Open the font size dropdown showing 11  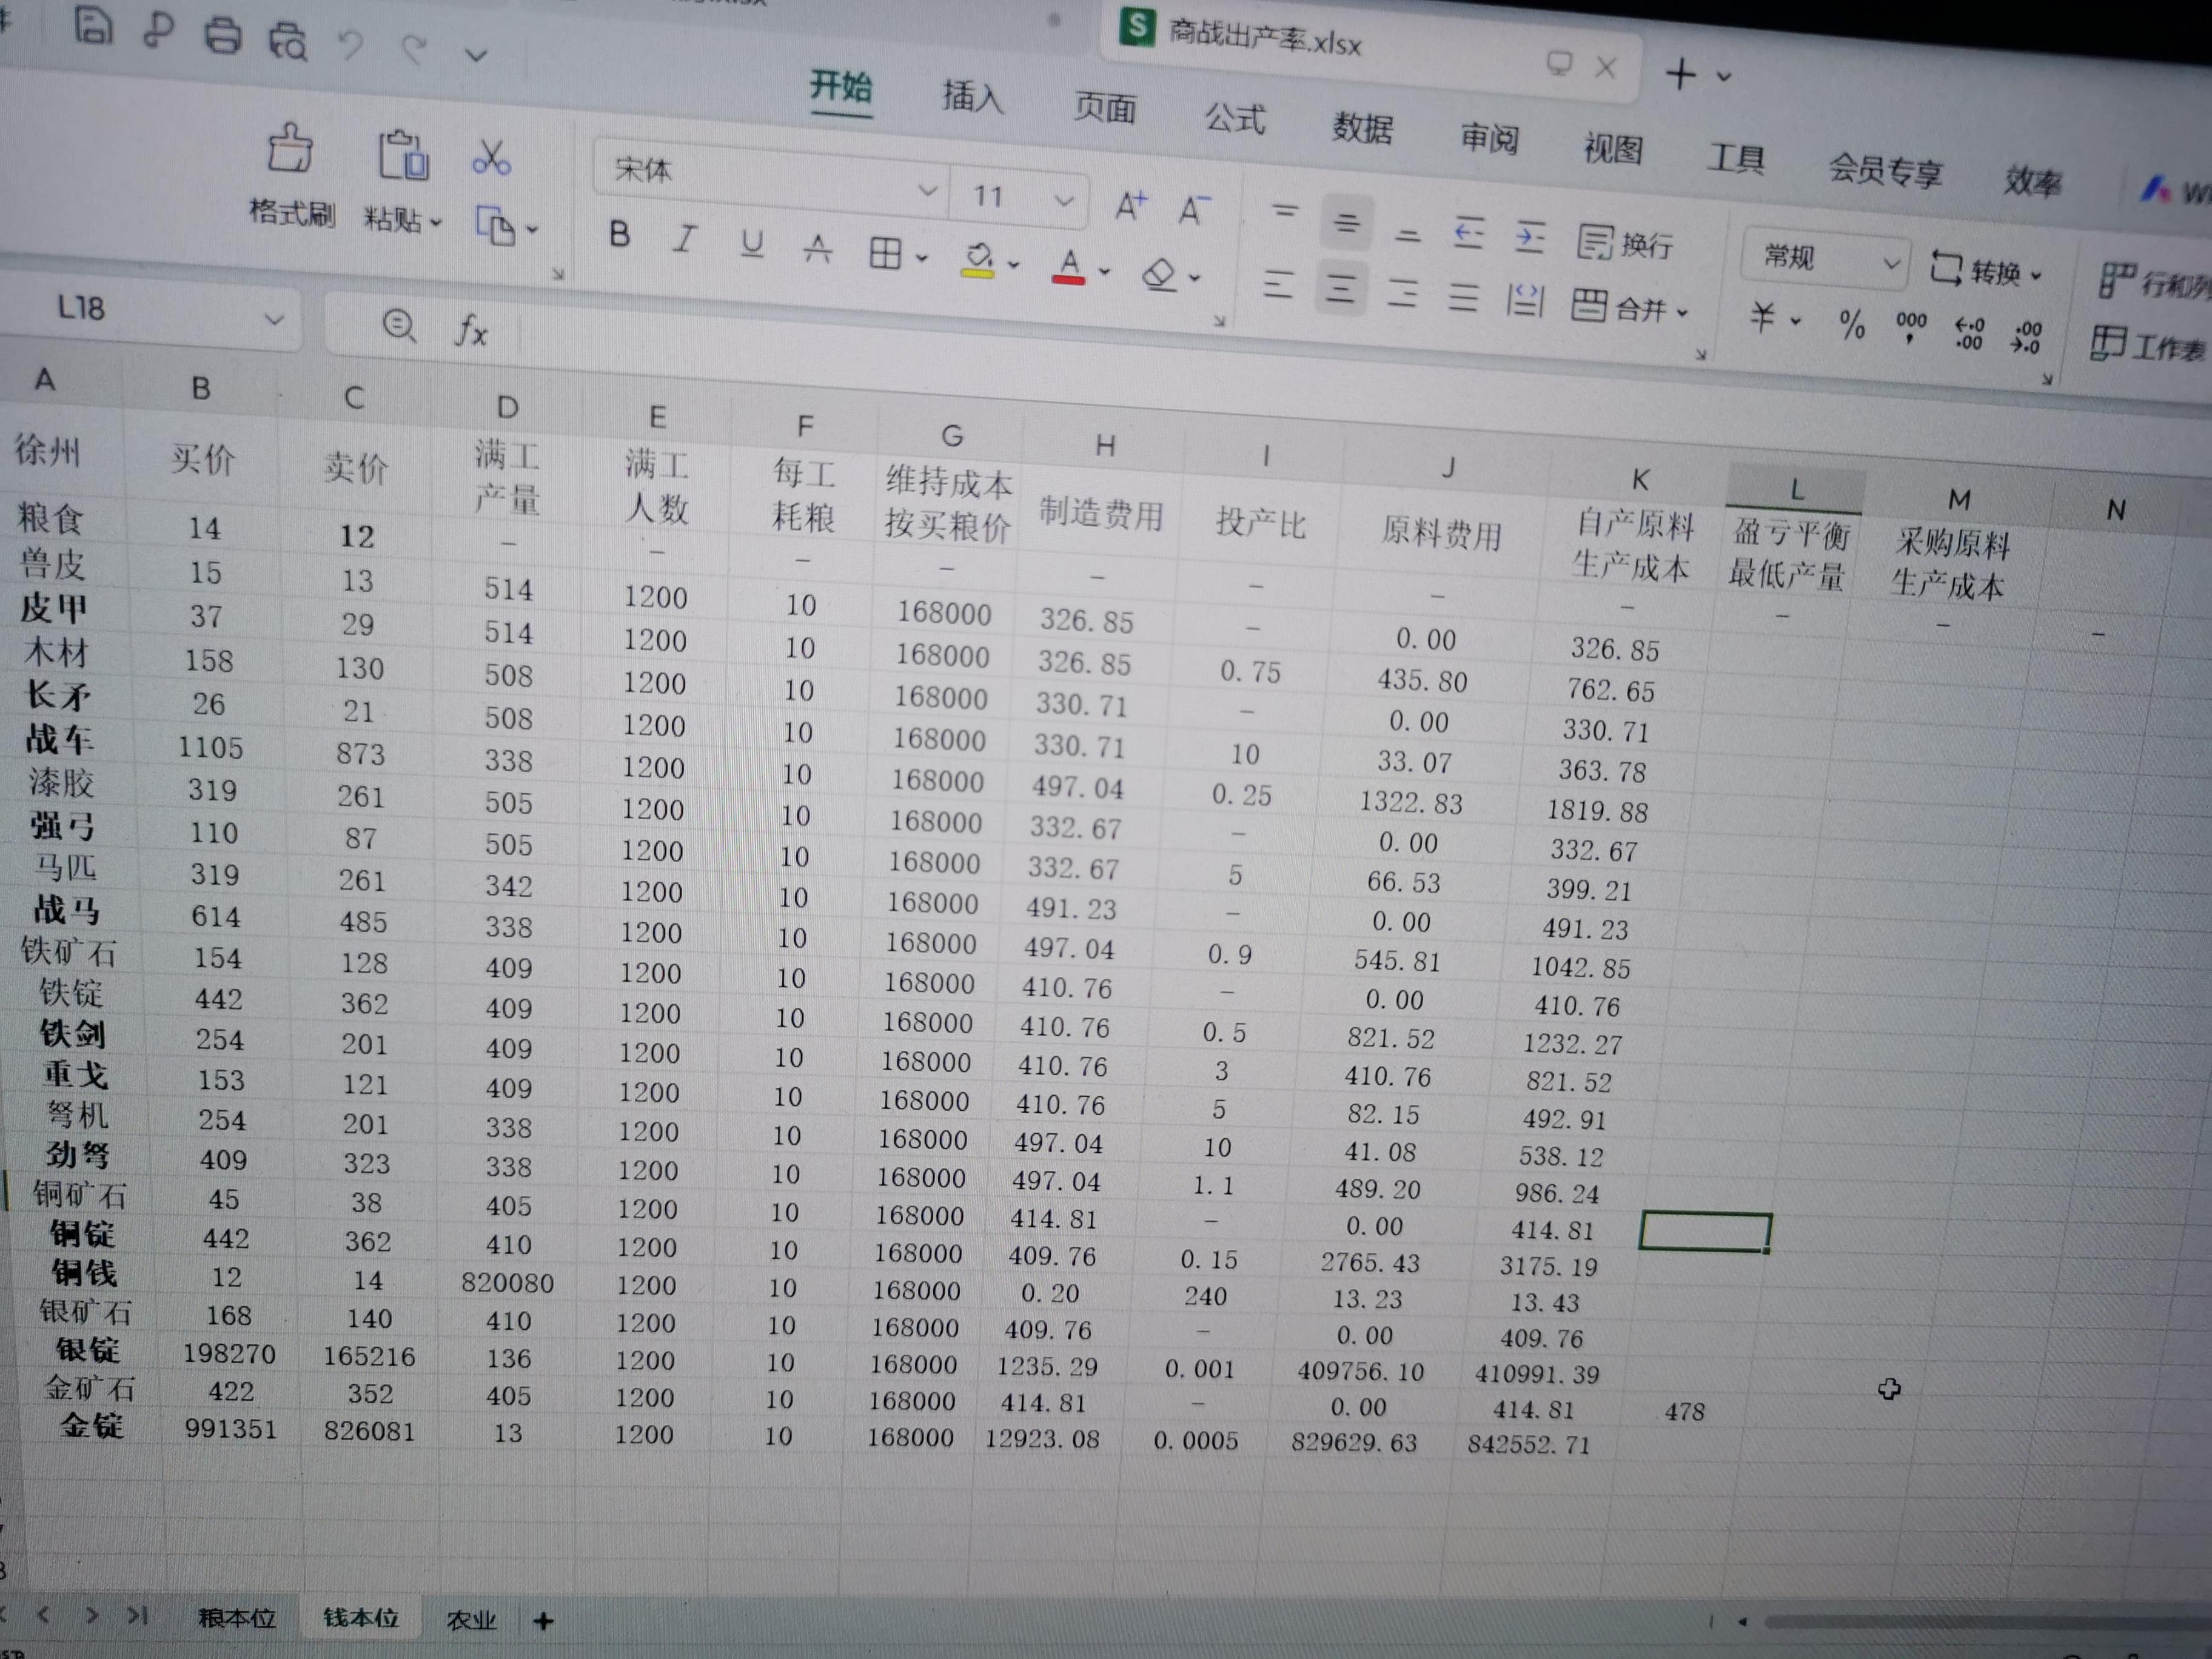coord(1064,200)
